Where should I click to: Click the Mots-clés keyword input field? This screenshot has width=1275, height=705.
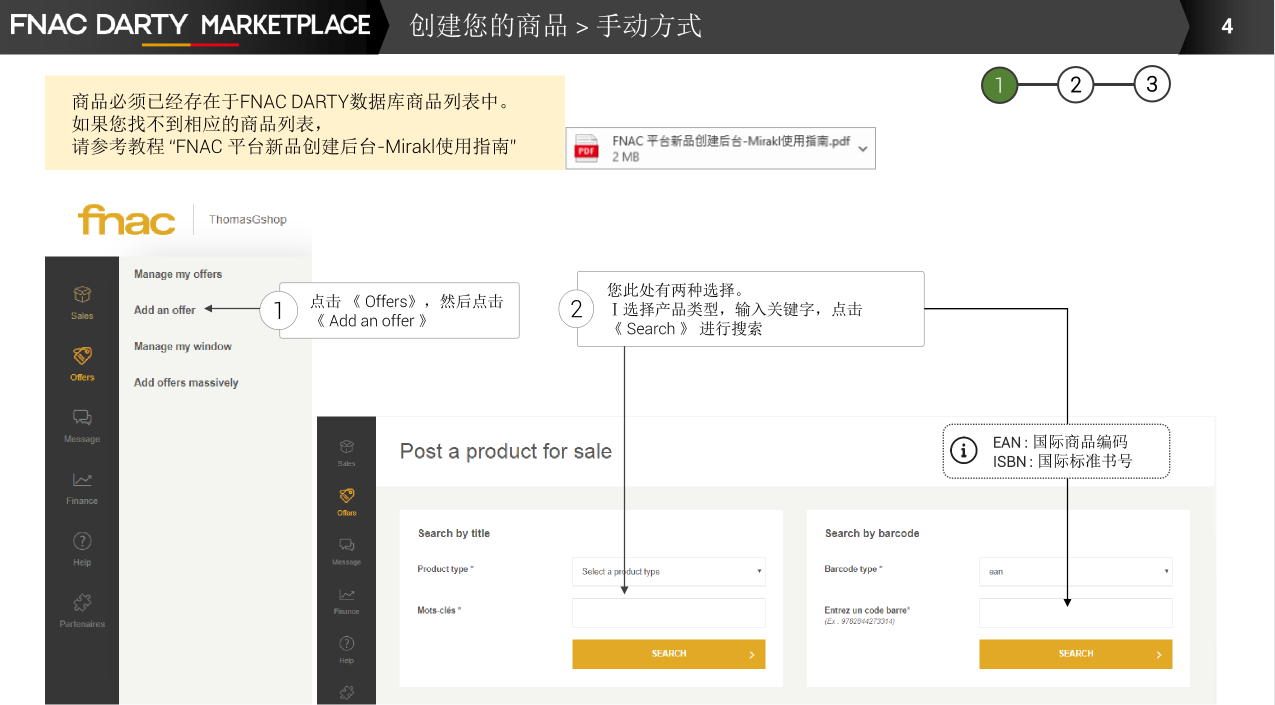pos(669,613)
